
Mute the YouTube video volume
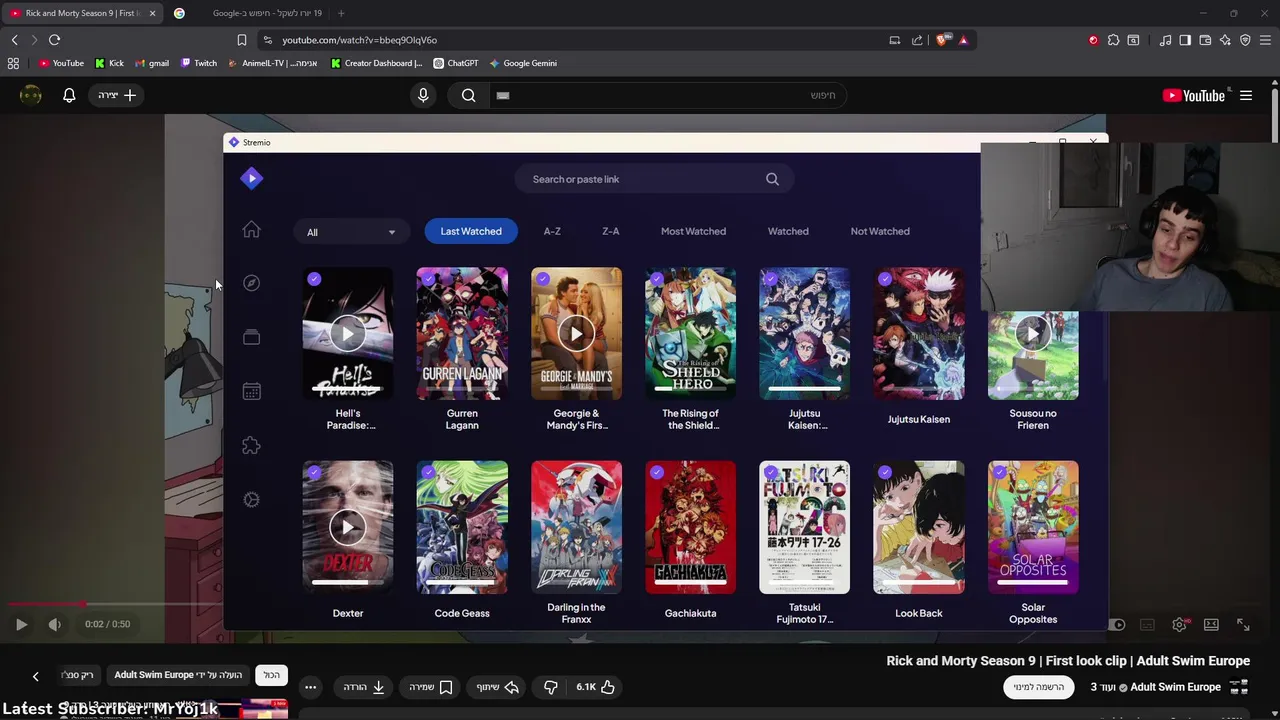point(54,624)
